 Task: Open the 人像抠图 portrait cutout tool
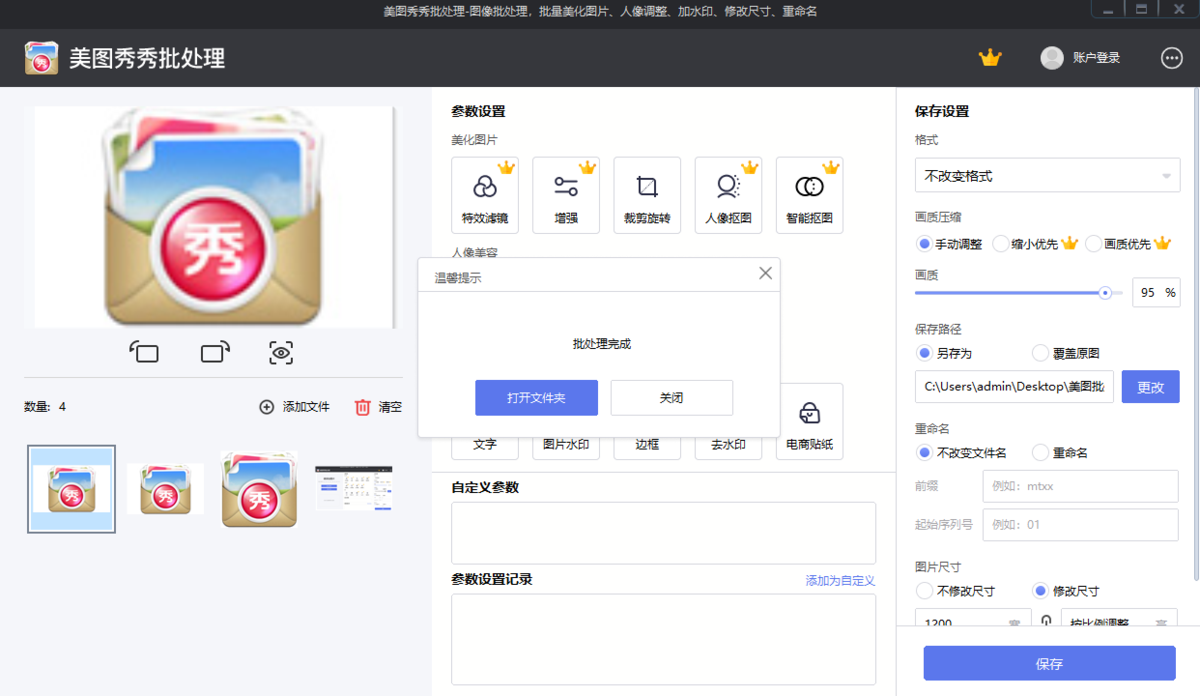(728, 195)
